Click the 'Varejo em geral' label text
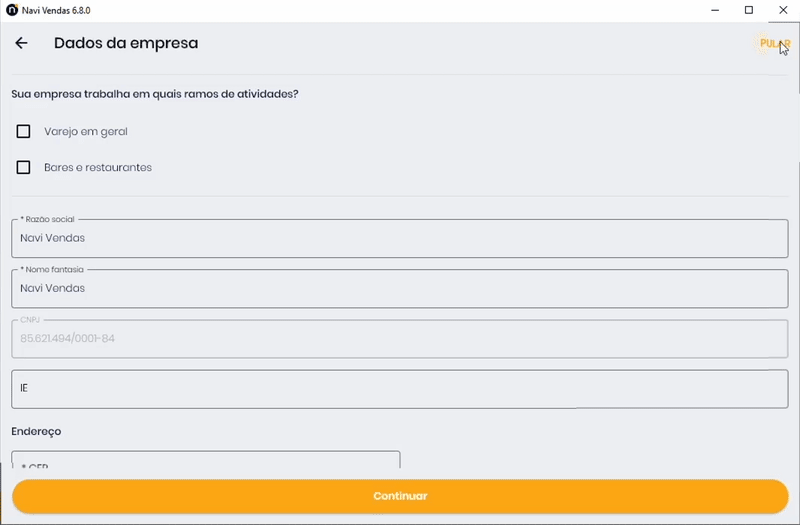 (x=86, y=131)
